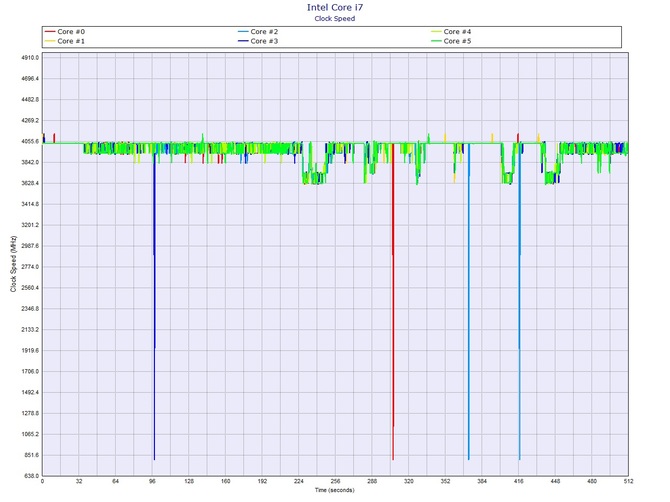Click the 224 x-axis tick label

299,481
